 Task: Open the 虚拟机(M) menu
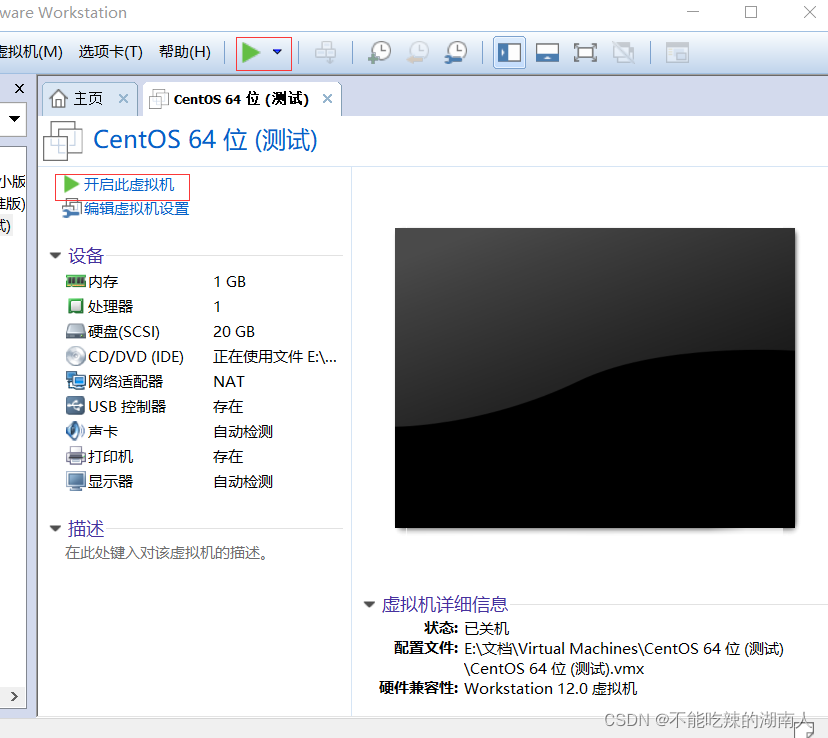point(31,52)
